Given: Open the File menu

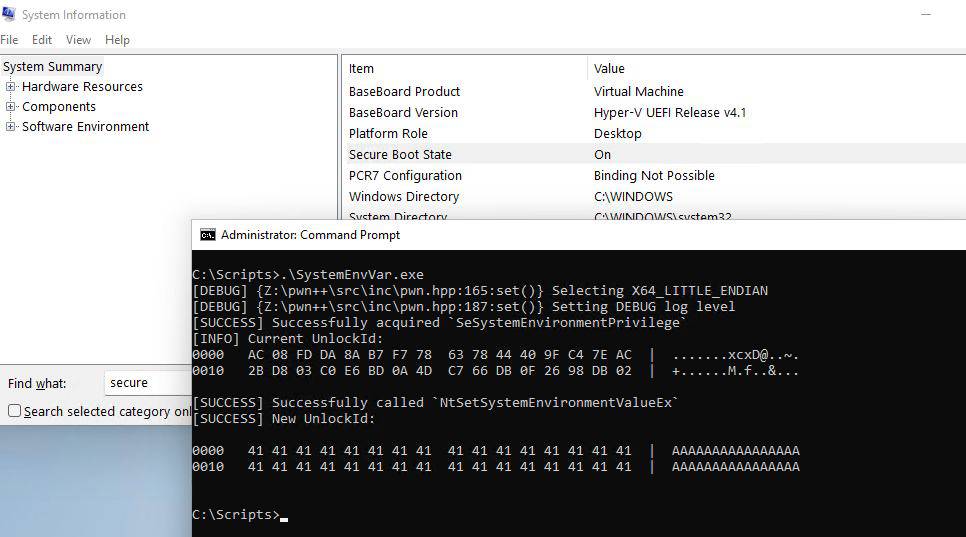Looking at the screenshot, I should tap(9, 40).
